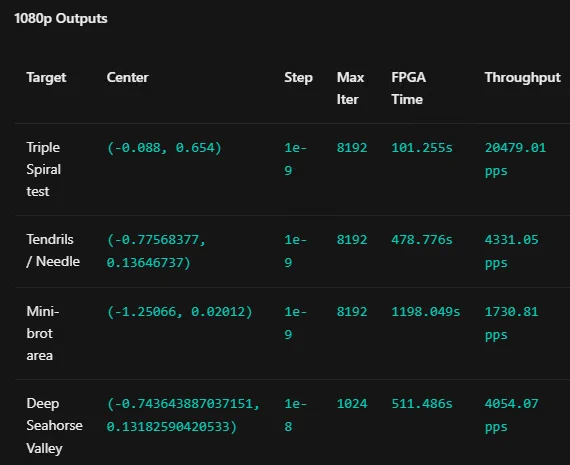Click throughput 4054.07 pps
Screen dimensions: 570x465
pos(511,415)
